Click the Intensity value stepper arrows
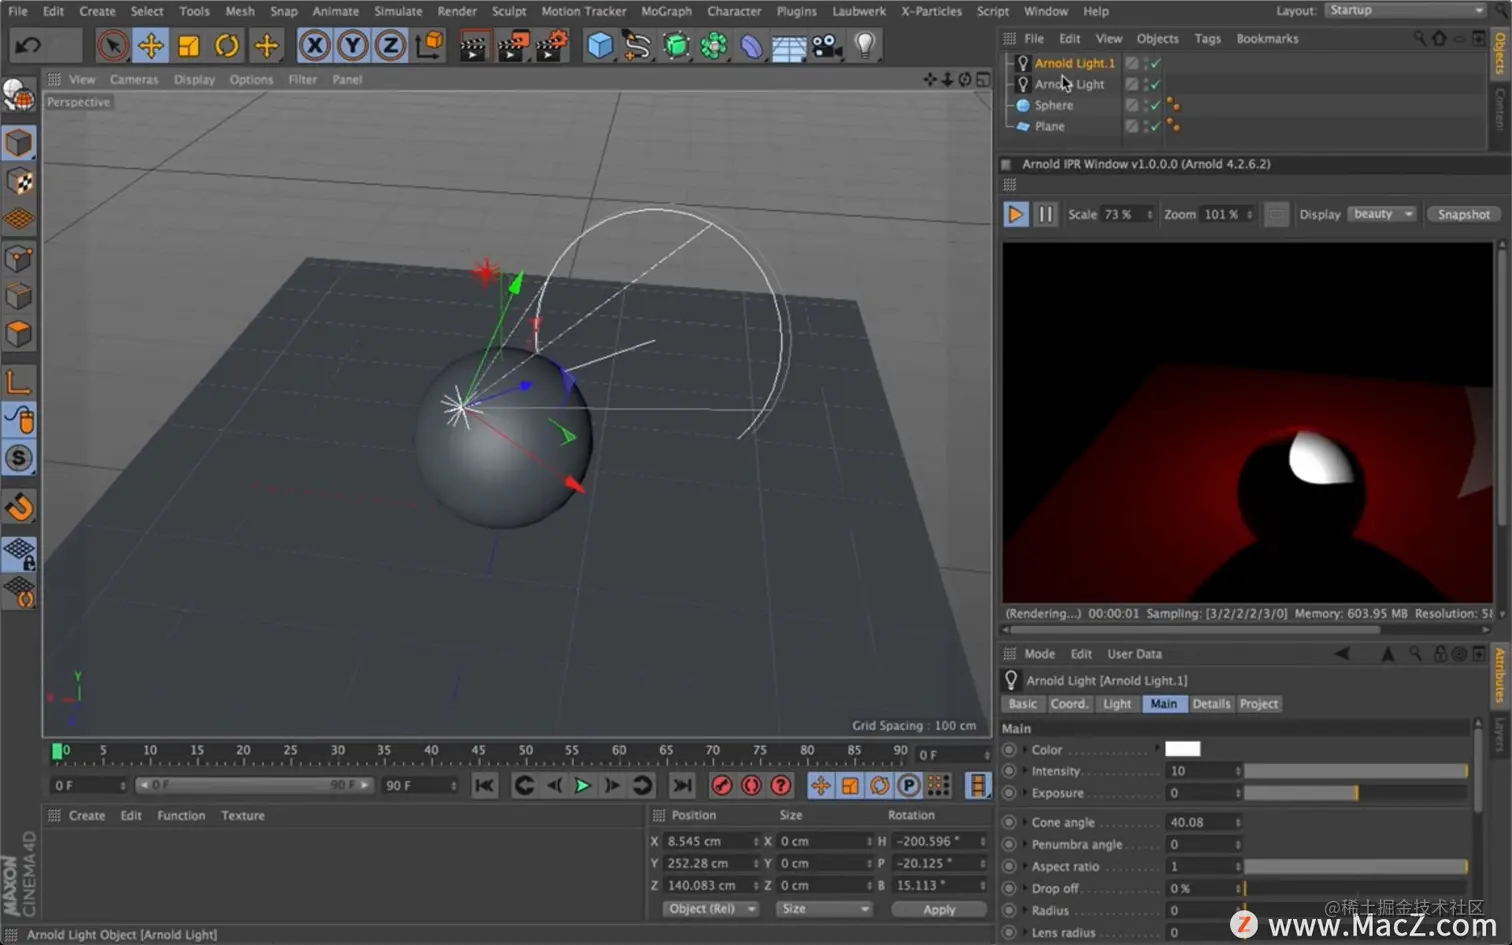Screen dimensions: 1512x945 pos(1238,771)
